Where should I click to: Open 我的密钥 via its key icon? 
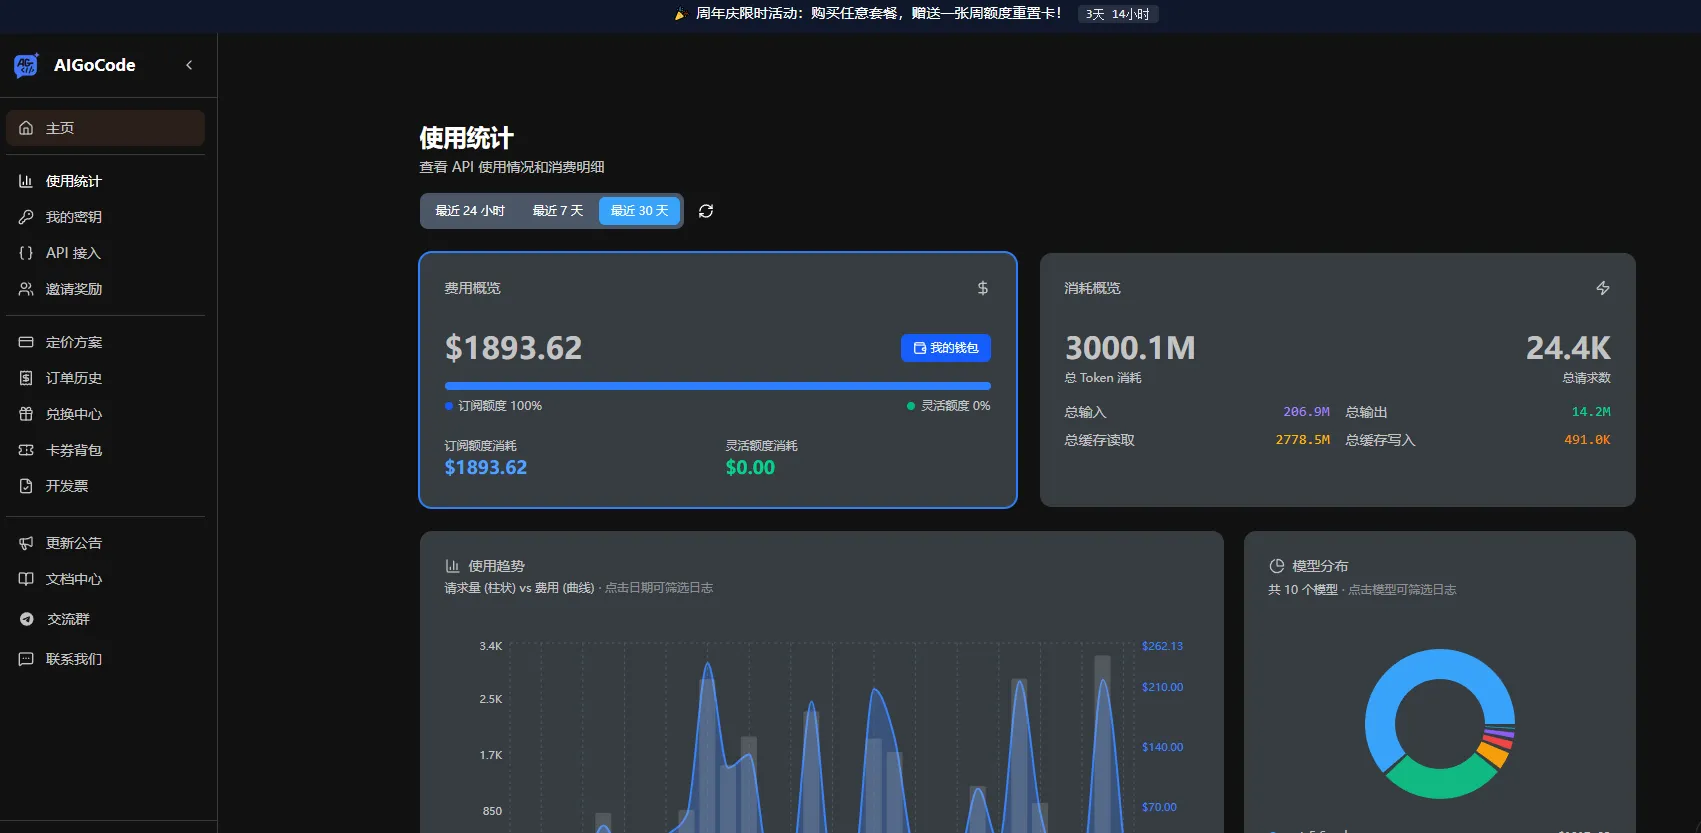(x=26, y=217)
